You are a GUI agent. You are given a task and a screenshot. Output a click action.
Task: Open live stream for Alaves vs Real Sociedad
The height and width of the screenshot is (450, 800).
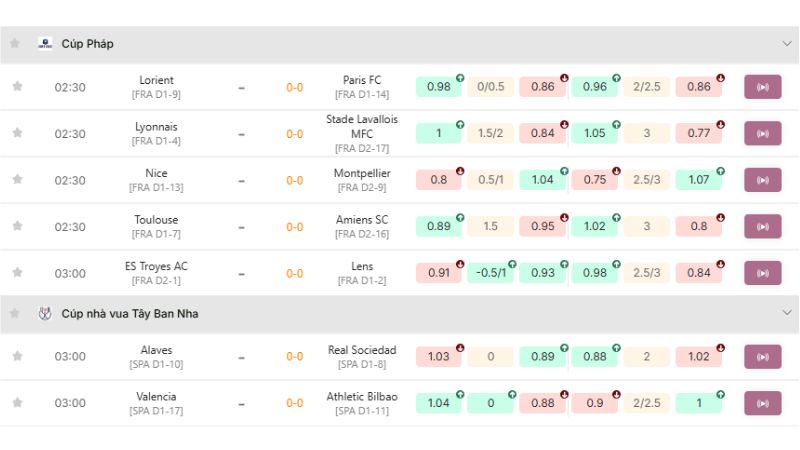(x=762, y=357)
